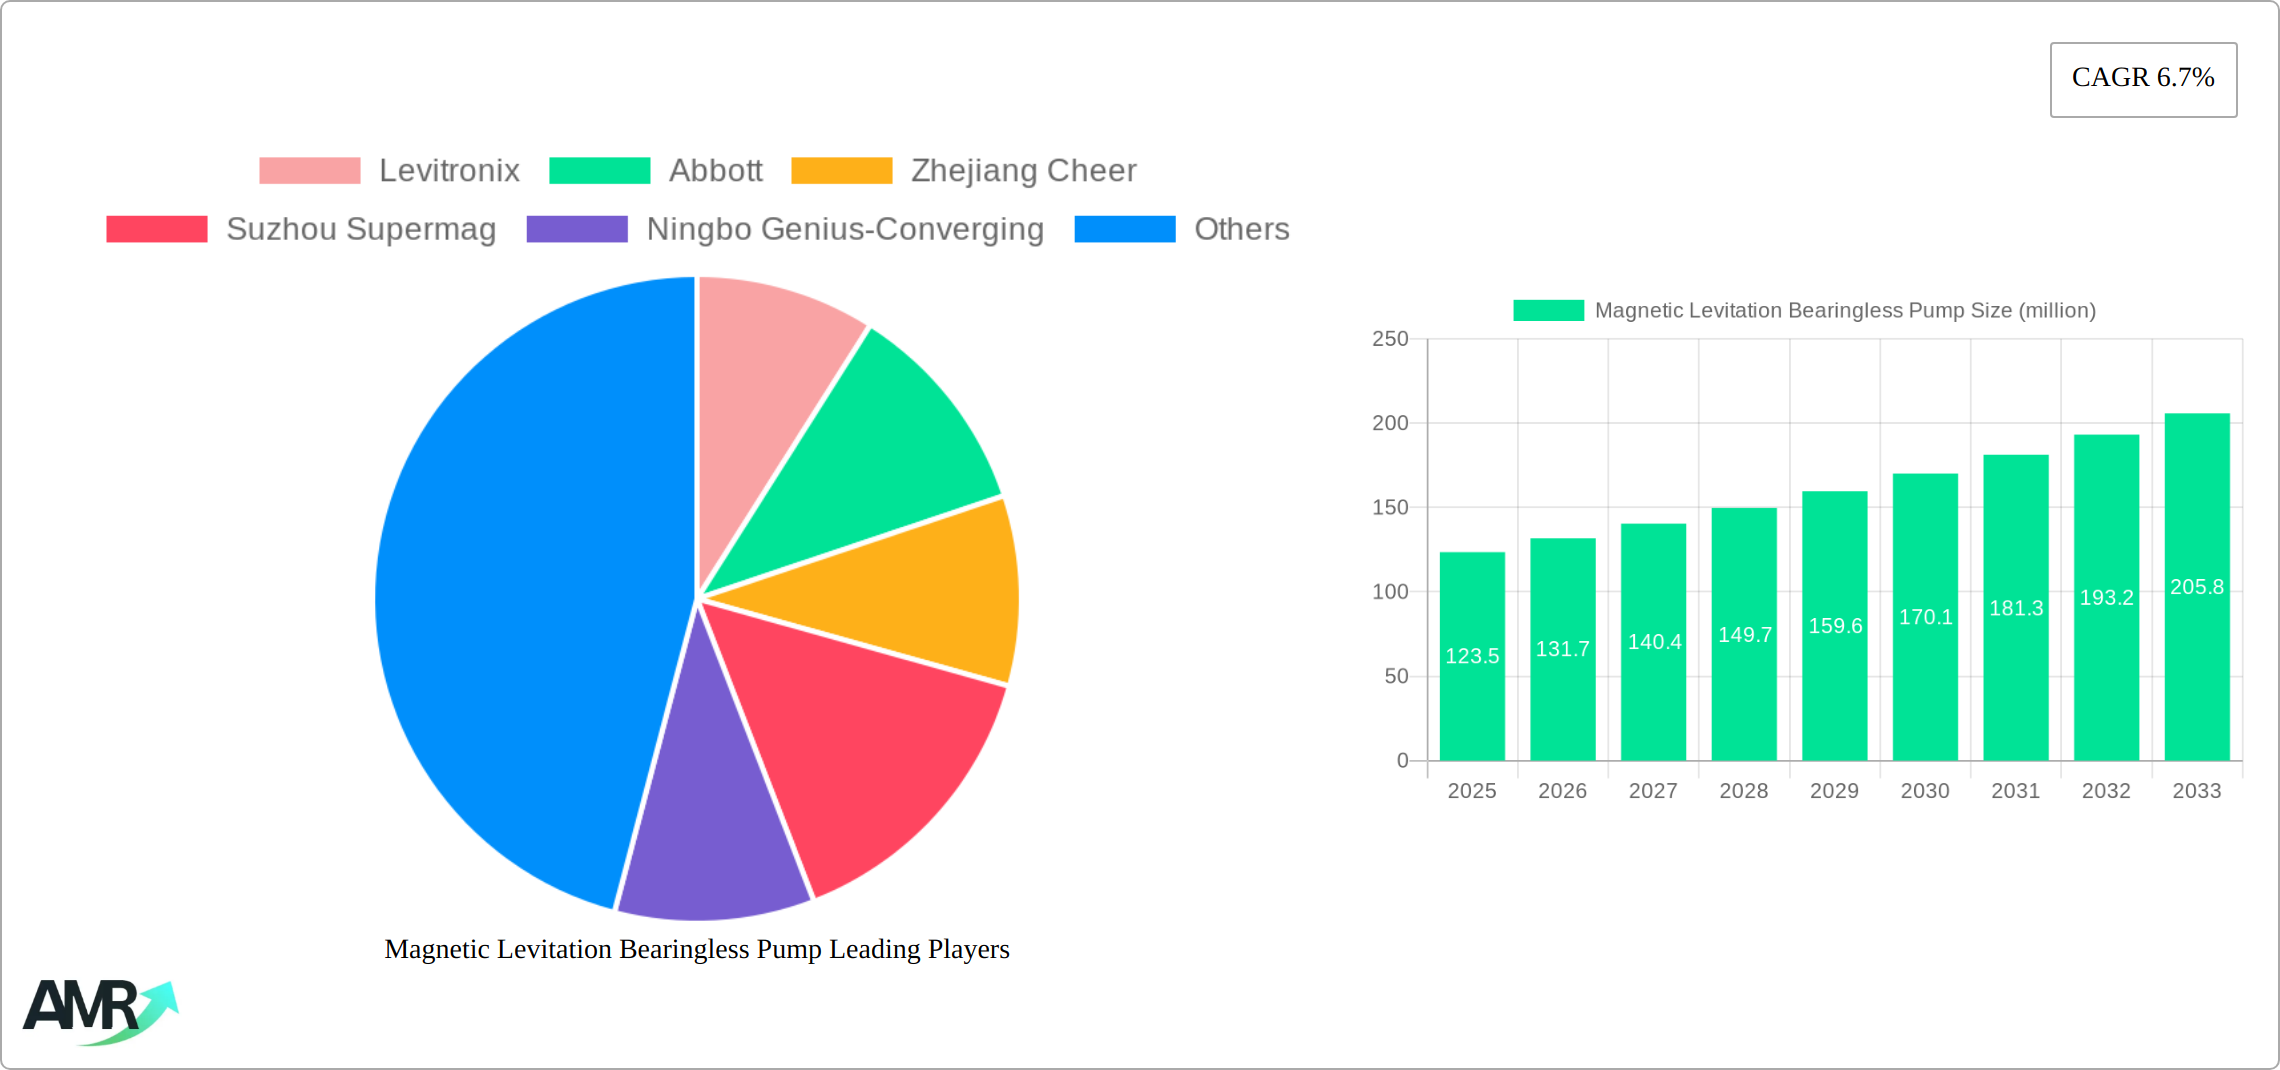This screenshot has height=1070, width=2280.
Task: Toggle the Levitronix legend entry
Action: point(448,170)
